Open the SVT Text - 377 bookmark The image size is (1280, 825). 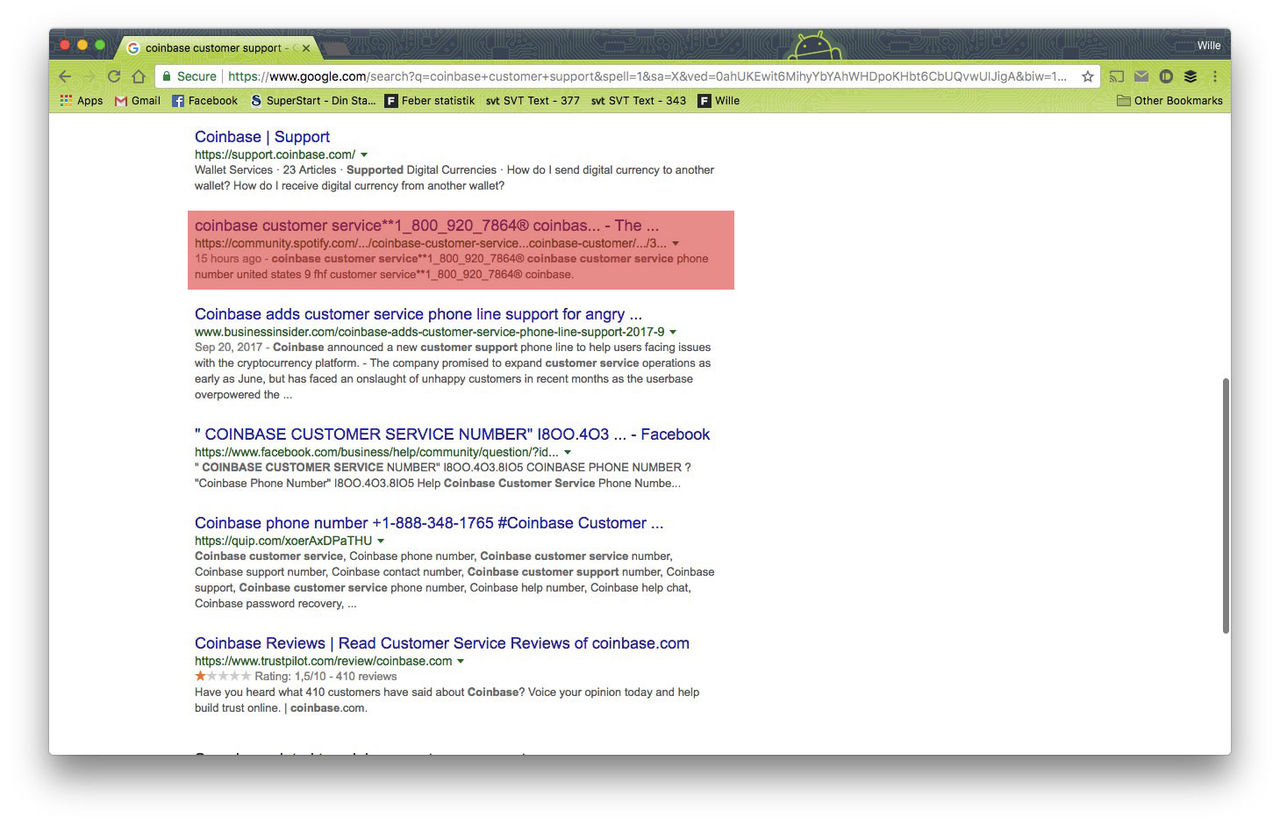(532, 101)
